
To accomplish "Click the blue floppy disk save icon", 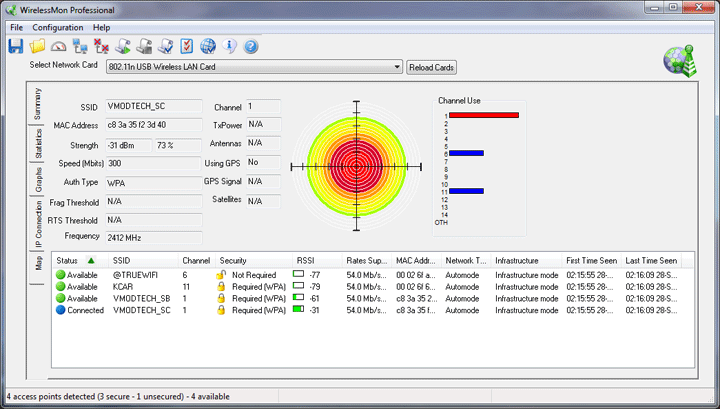I will (16, 46).
